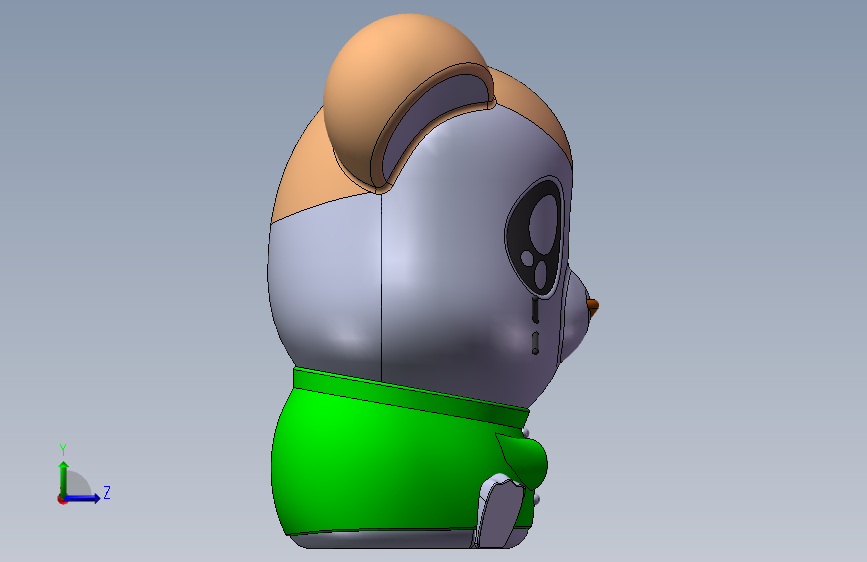Select the black eye patch on the face
This screenshot has height=562, width=867.
coord(534,238)
